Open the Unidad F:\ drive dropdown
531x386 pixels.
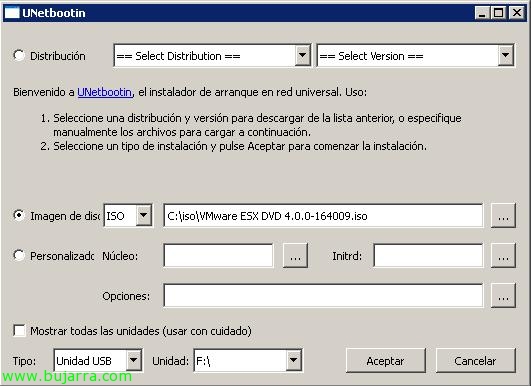[248, 361]
